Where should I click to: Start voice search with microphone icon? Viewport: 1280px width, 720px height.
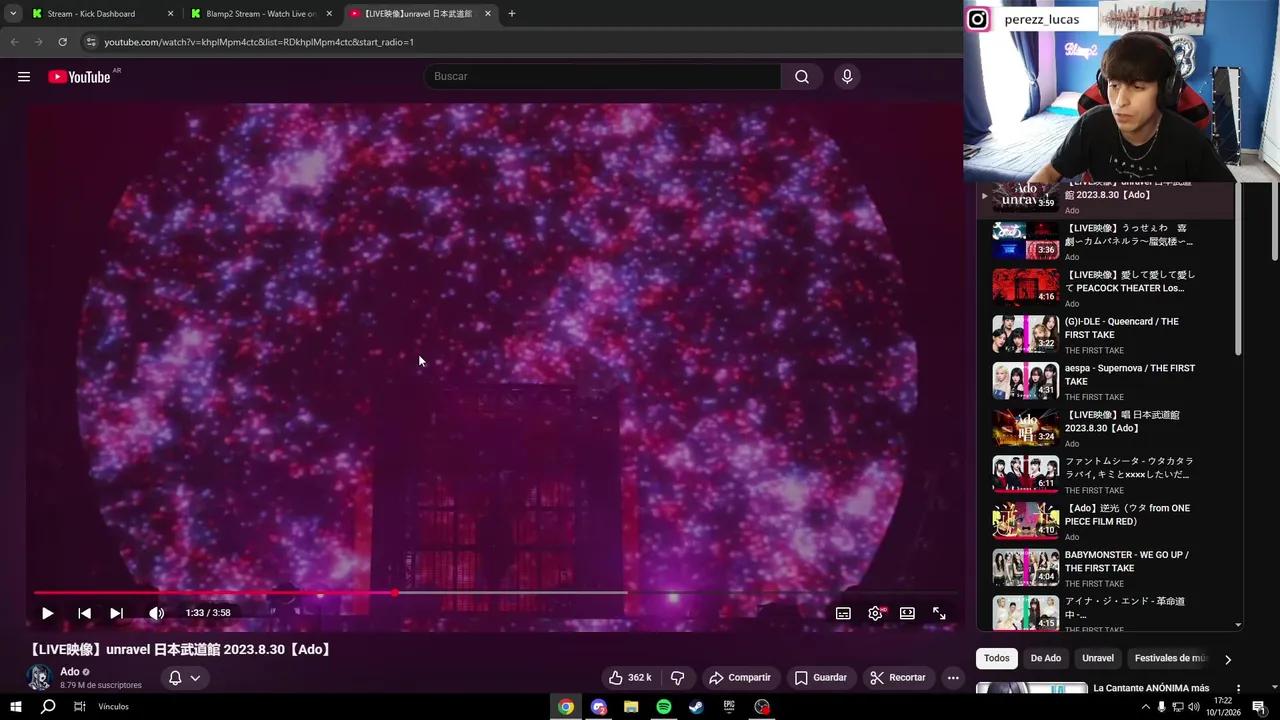[x=847, y=77]
